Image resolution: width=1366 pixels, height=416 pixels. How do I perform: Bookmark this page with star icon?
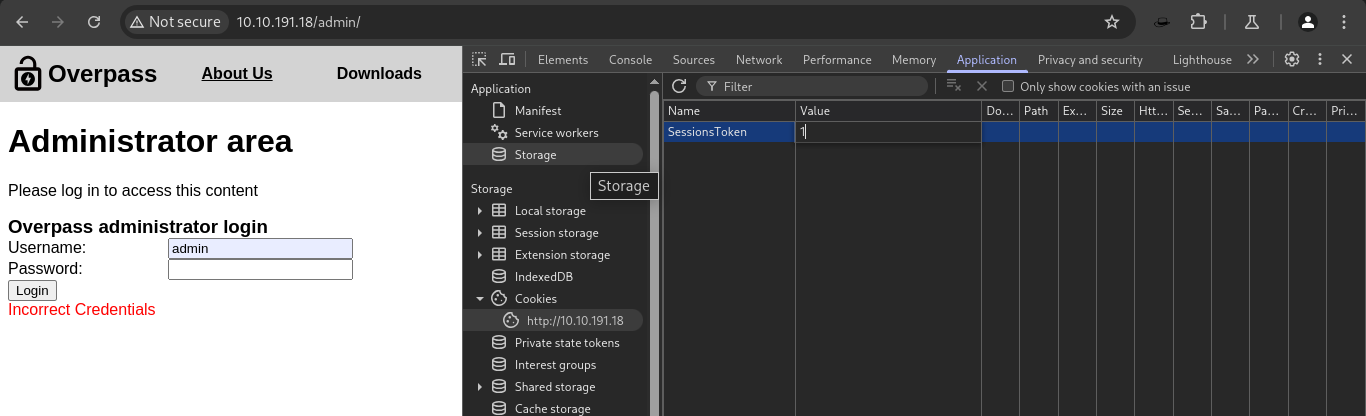click(1111, 22)
